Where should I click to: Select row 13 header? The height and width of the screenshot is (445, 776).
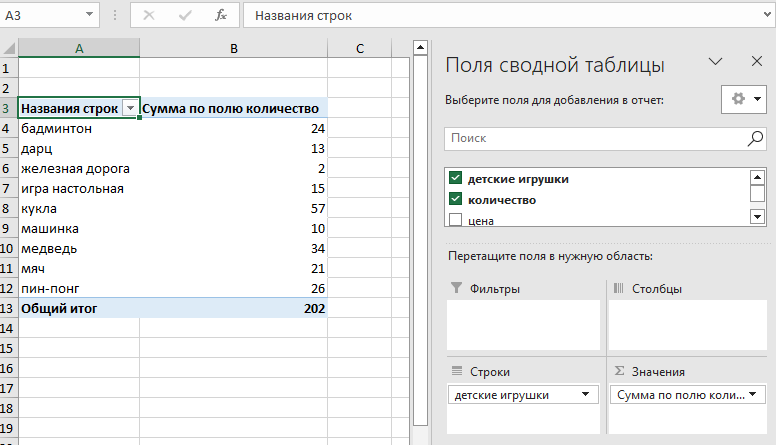click(x=8, y=308)
